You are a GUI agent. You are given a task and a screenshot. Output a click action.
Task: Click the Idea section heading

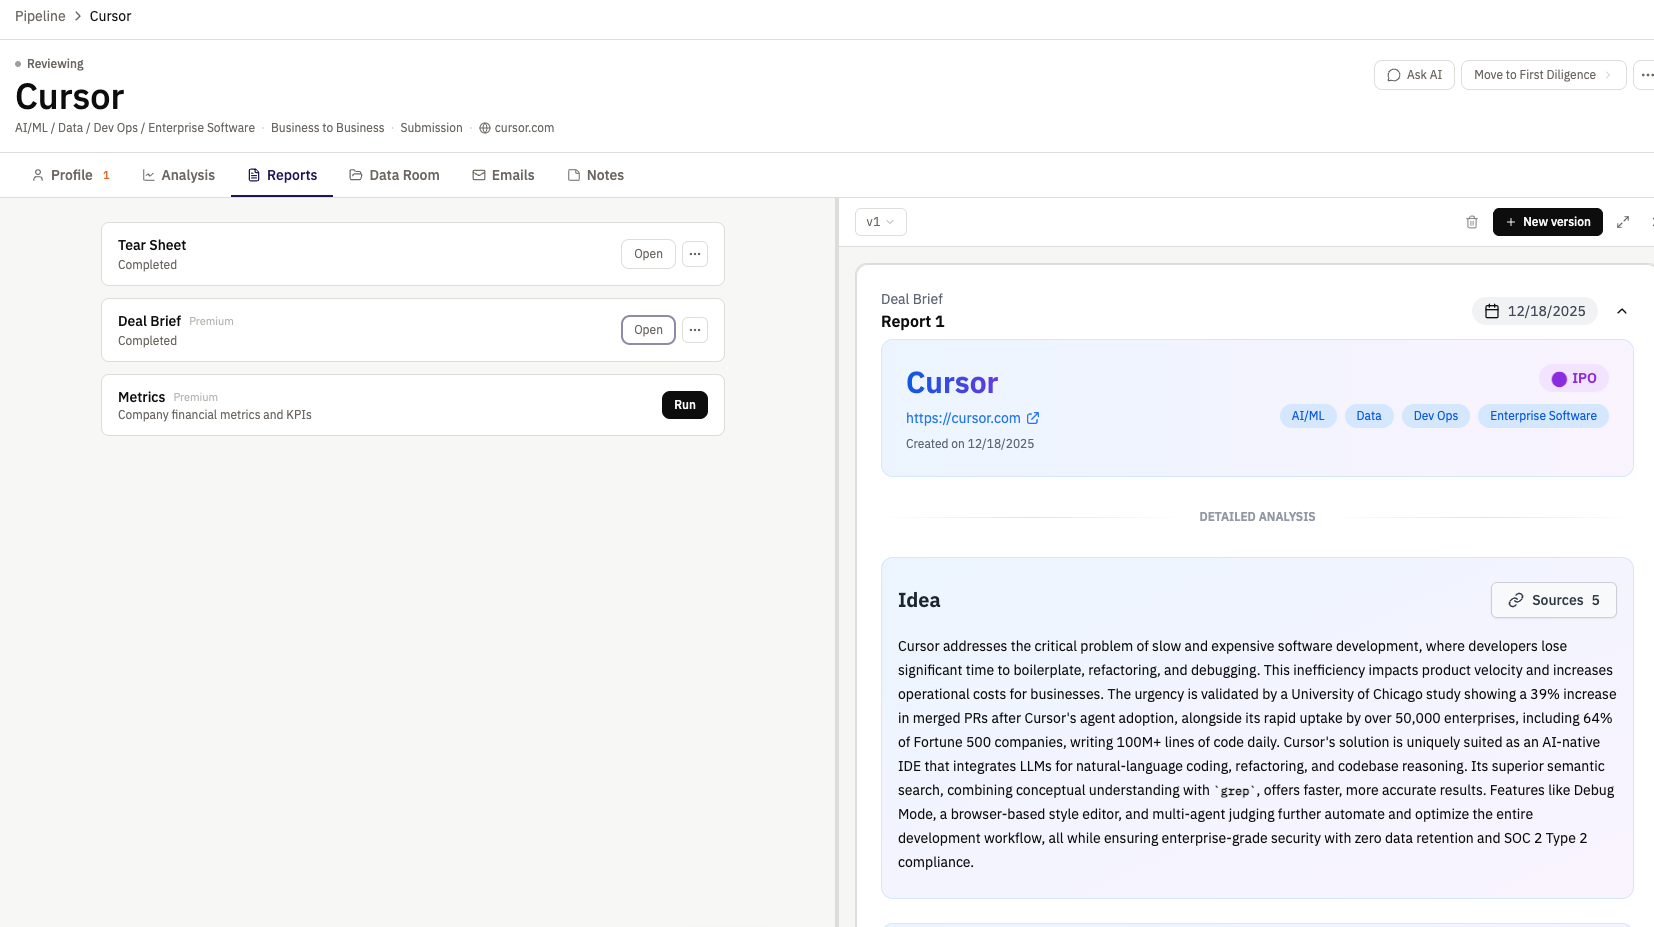coord(919,600)
